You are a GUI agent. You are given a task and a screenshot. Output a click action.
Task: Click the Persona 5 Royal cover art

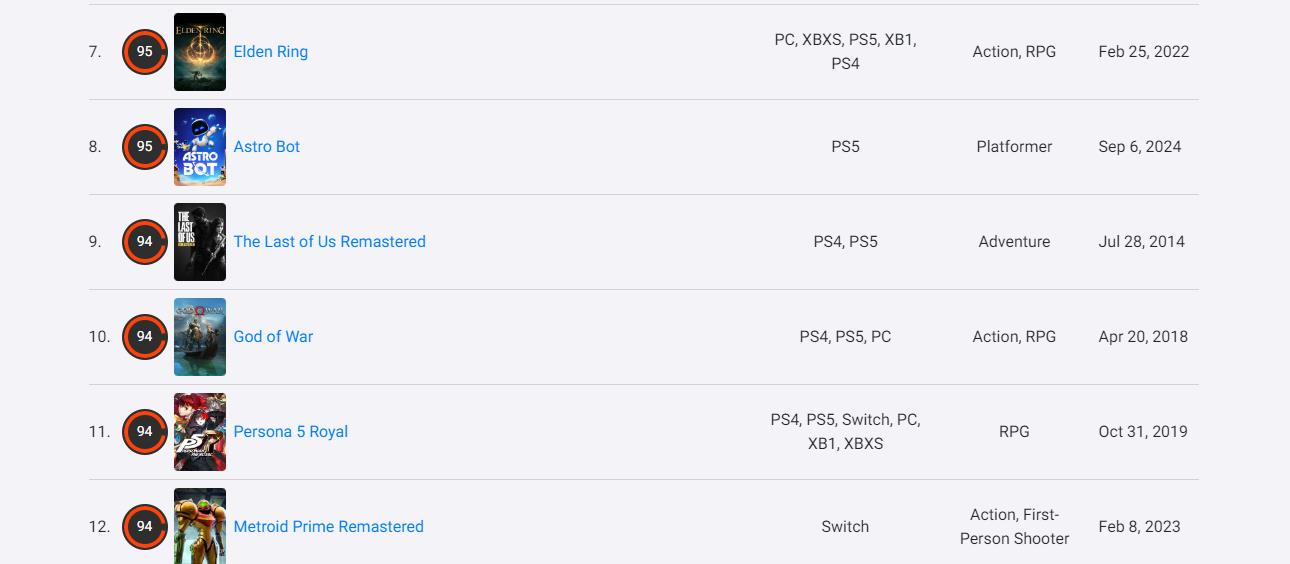click(x=200, y=432)
